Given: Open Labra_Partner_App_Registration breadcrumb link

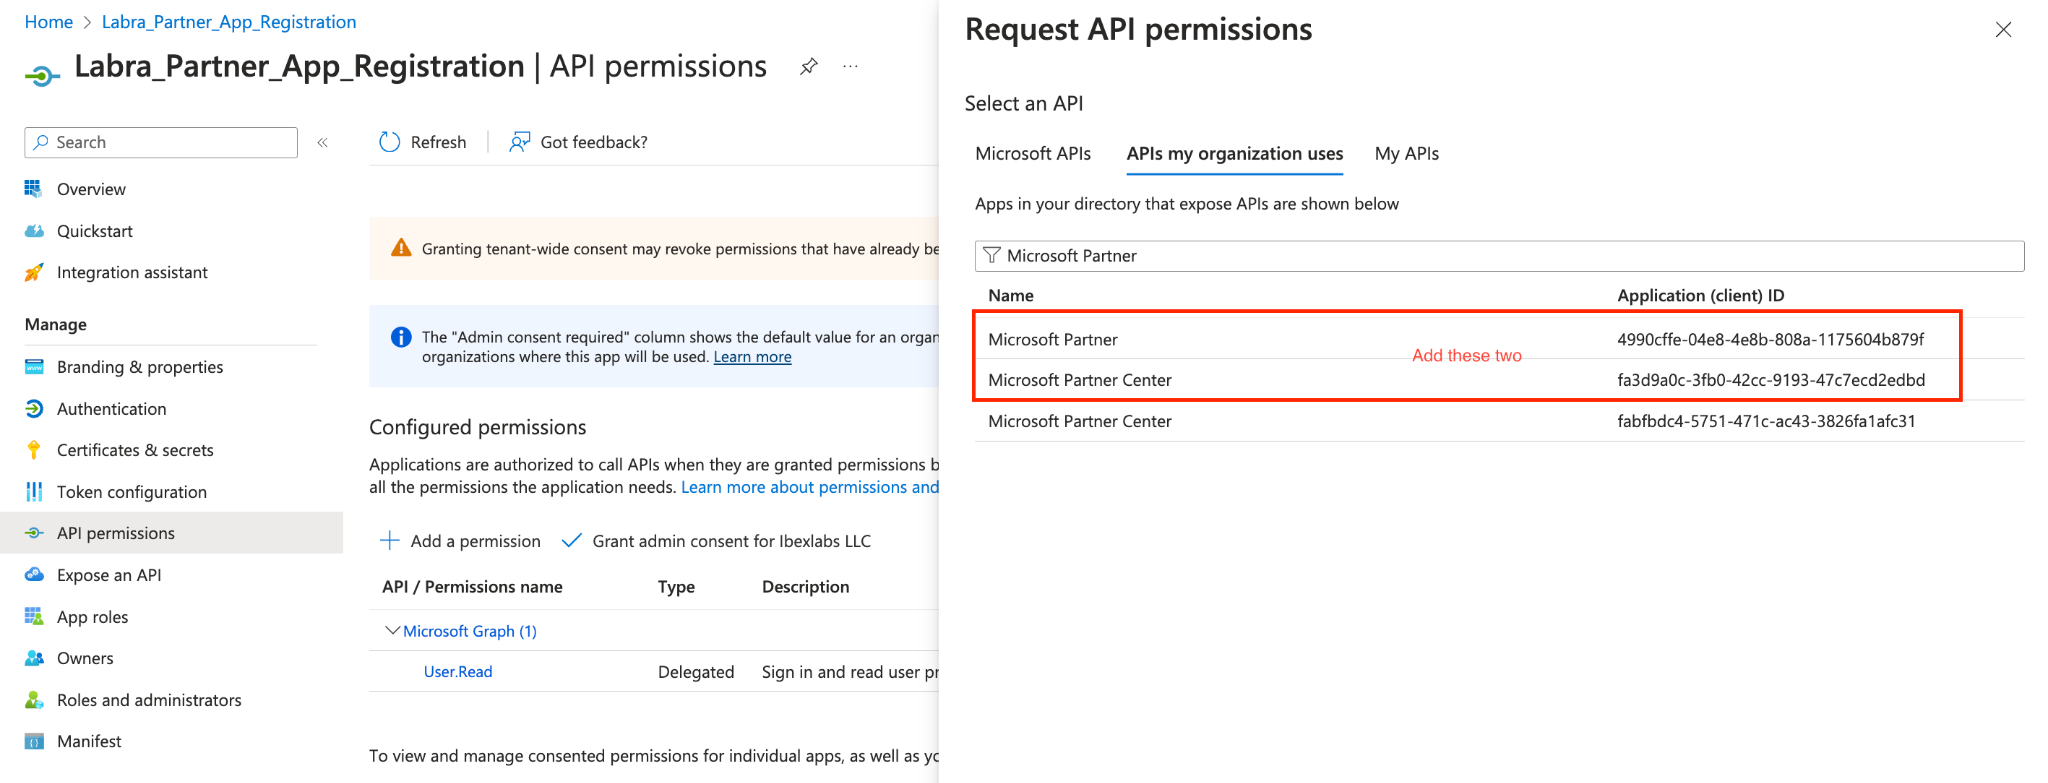Looking at the screenshot, I should coord(229,22).
